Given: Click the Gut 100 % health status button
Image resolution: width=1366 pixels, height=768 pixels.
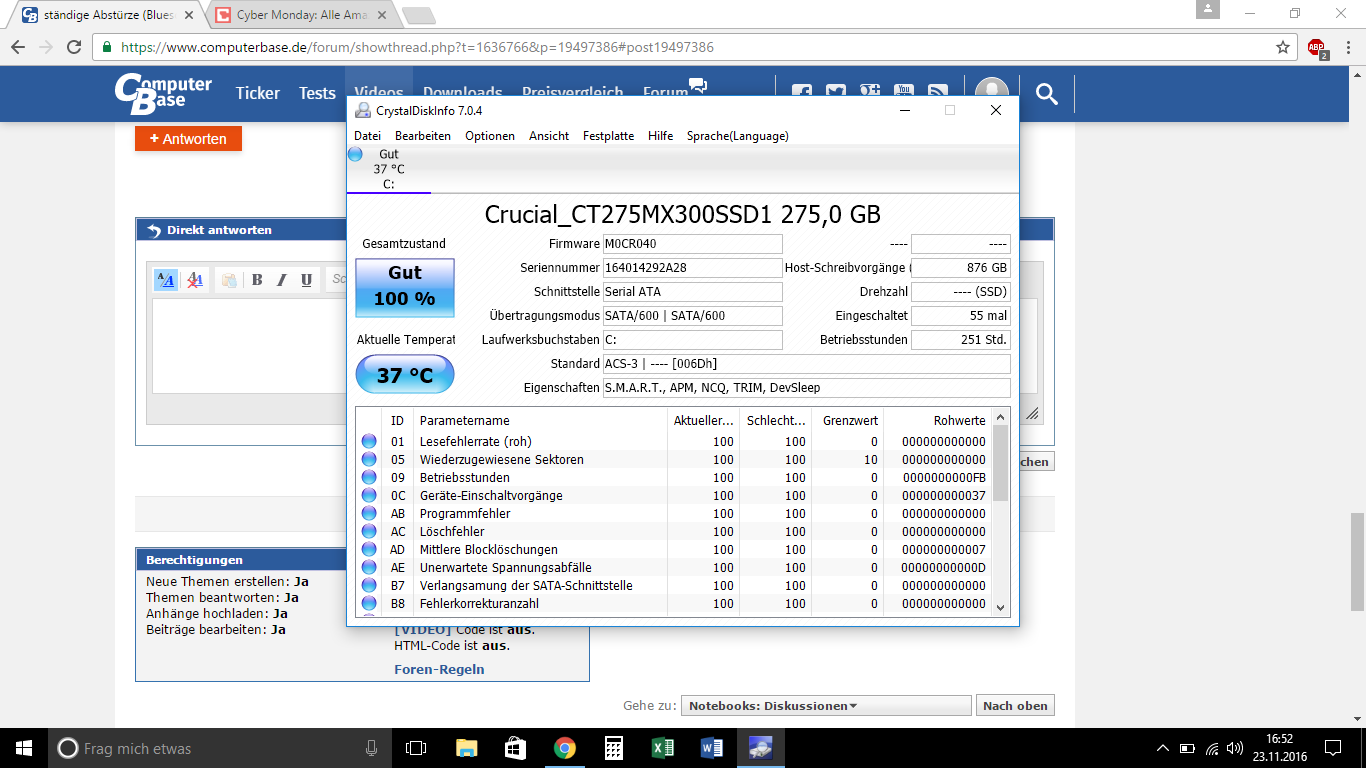Looking at the screenshot, I should (404, 288).
